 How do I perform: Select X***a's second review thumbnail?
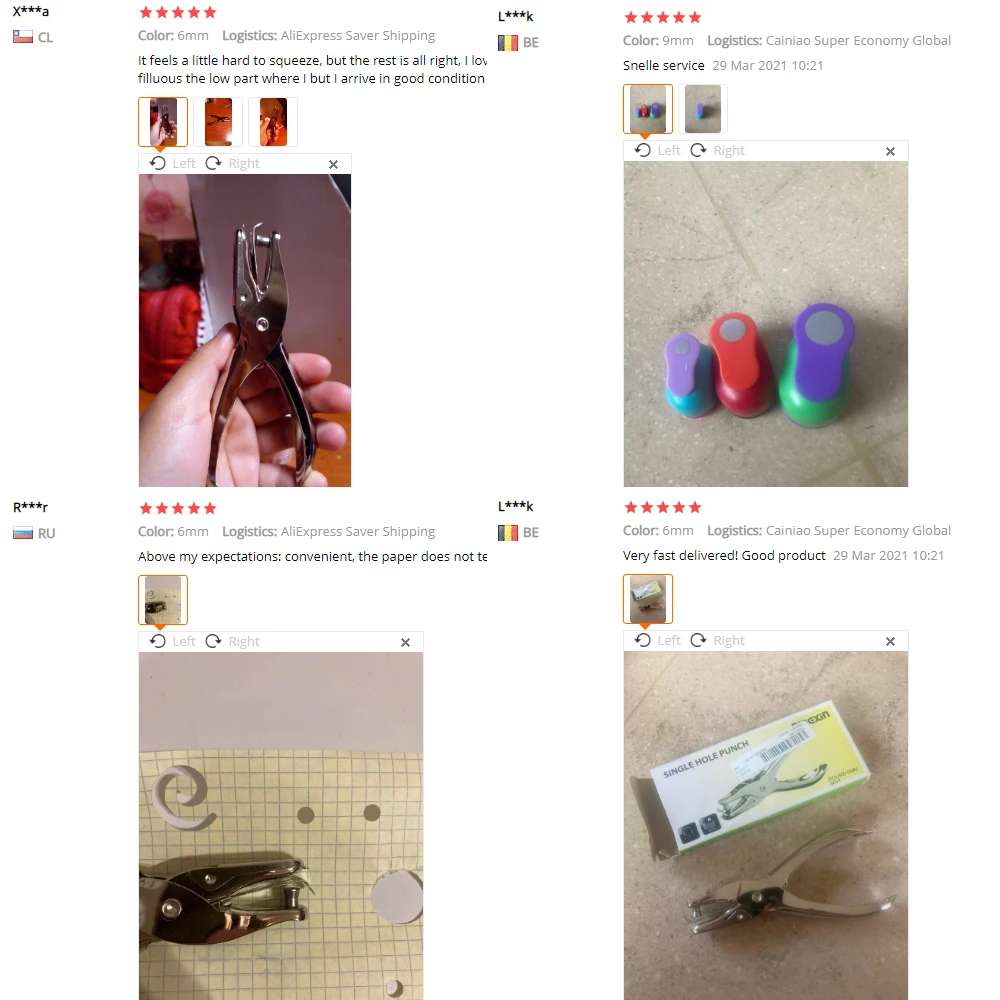[218, 122]
